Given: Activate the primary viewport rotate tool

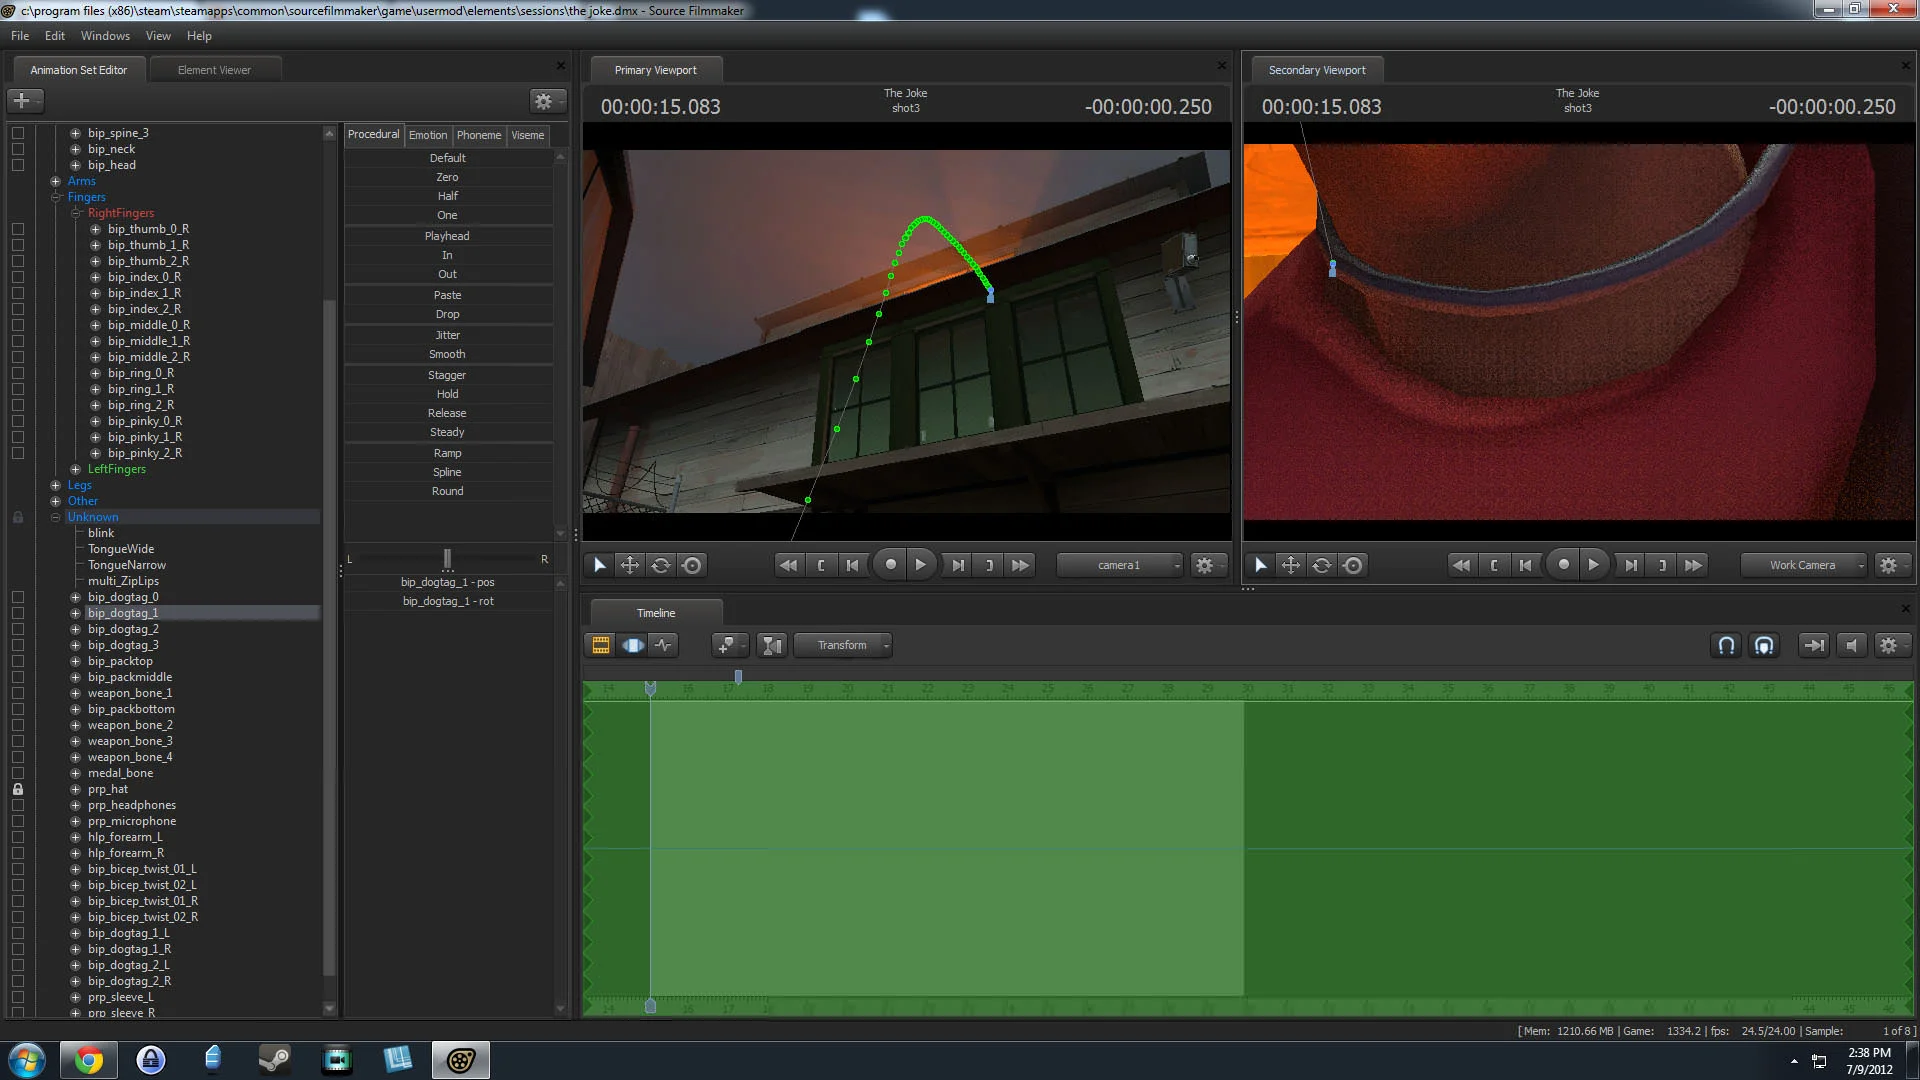Looking at the screenshot, I should (x=661, y=565).
